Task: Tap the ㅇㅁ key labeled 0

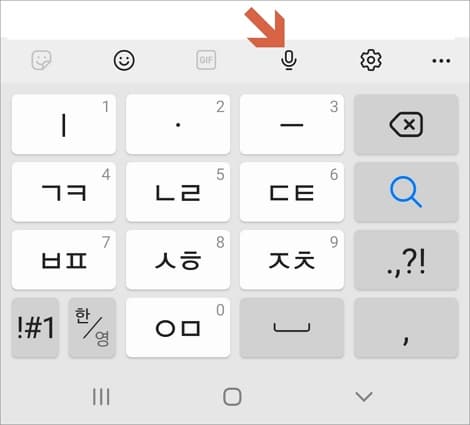Action: [x=178, y=328]
